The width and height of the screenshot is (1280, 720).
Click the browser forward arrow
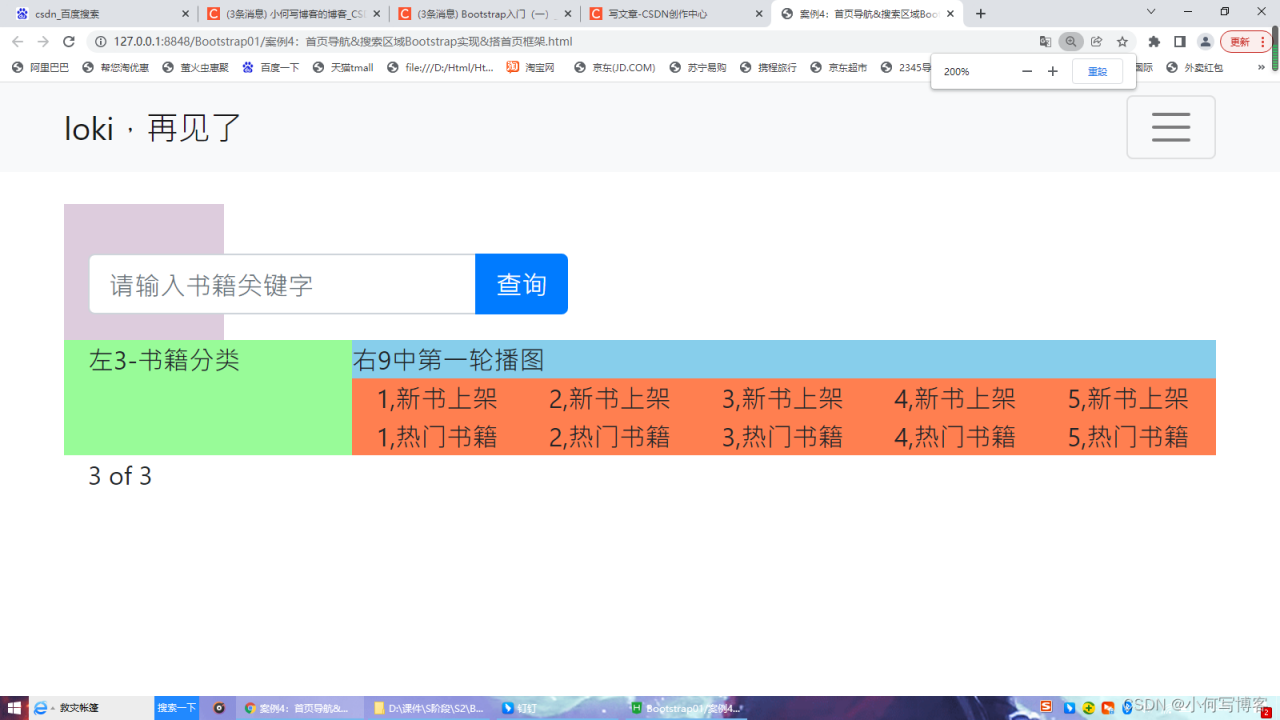coord(43,42)
